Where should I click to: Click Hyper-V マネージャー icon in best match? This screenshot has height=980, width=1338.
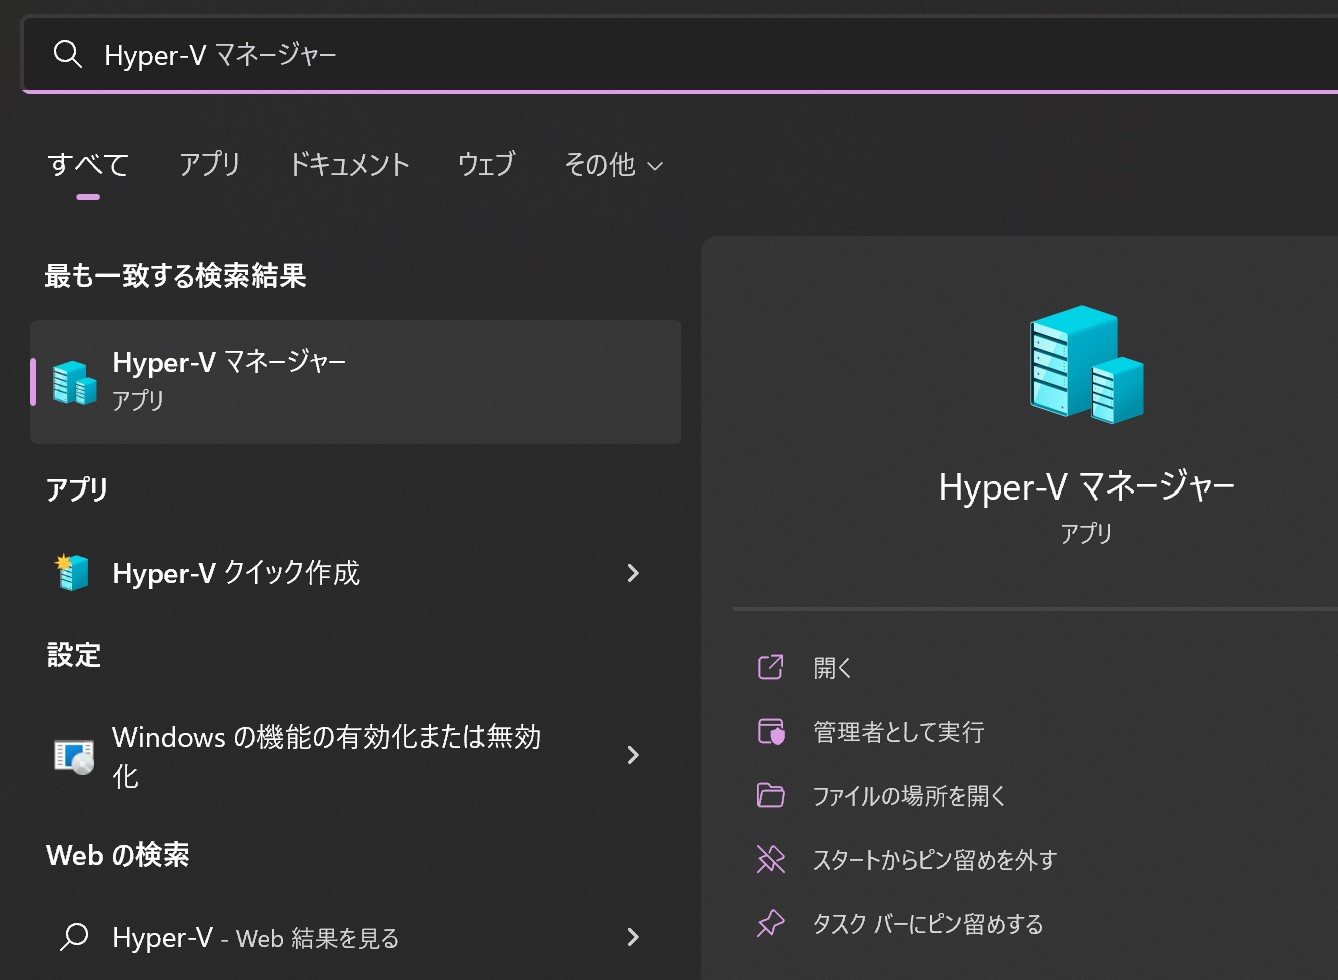click(x=74, y=382)
